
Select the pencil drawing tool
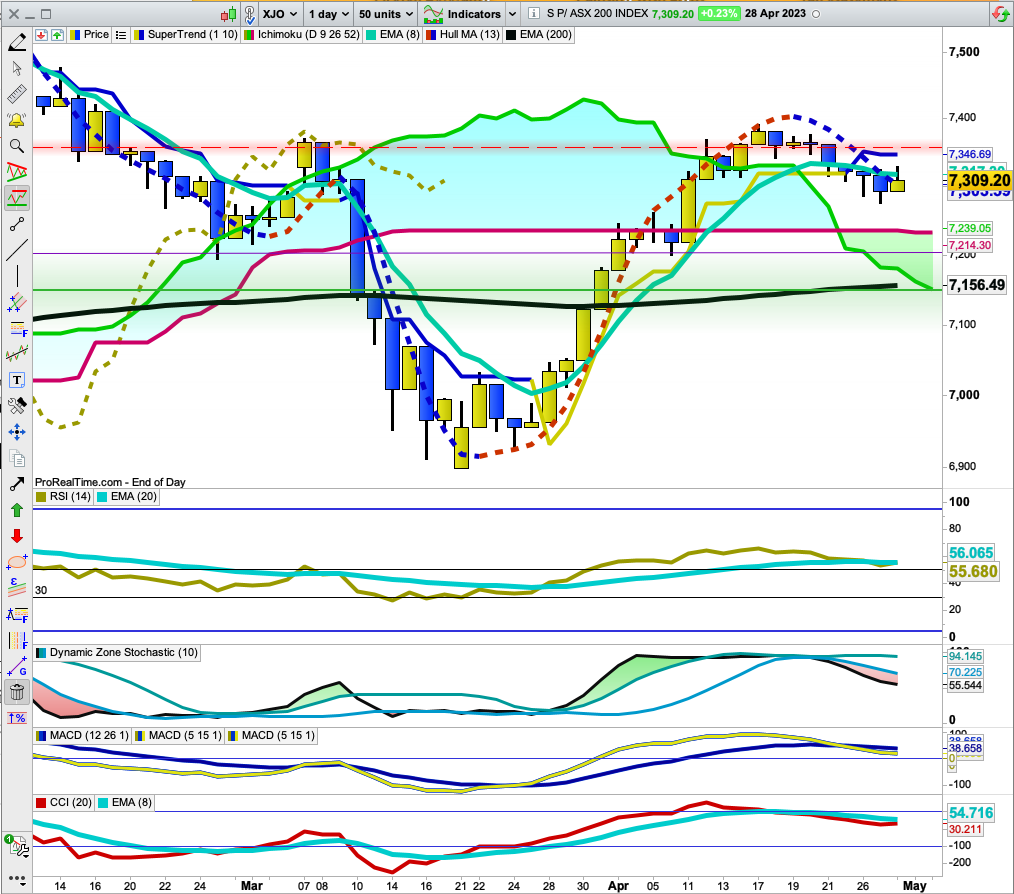pos(17,43)
